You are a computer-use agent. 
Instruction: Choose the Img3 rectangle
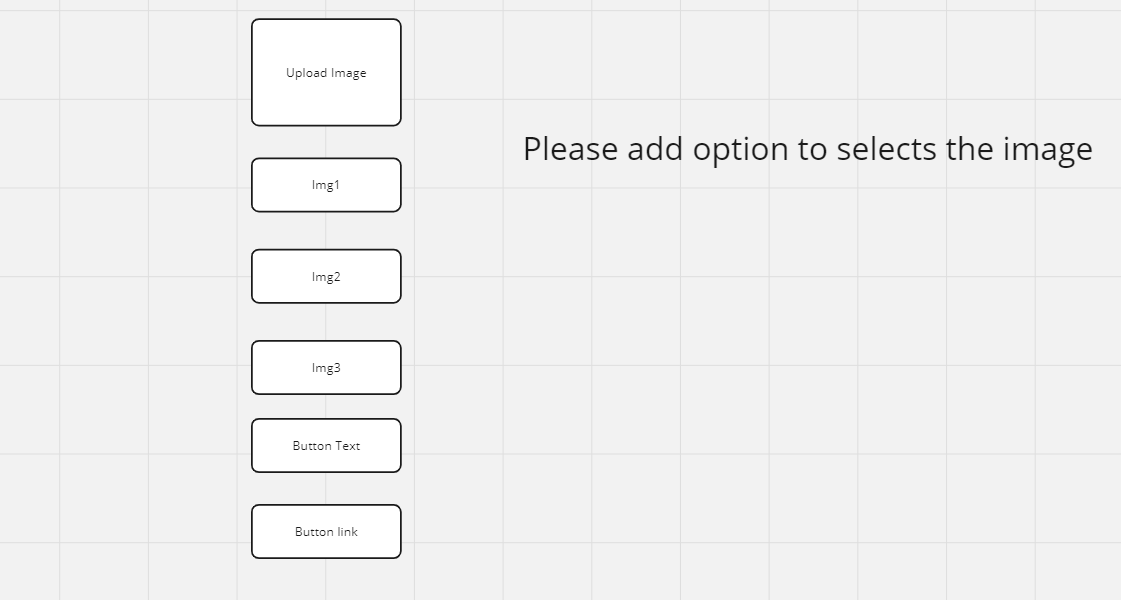(326, 368)
